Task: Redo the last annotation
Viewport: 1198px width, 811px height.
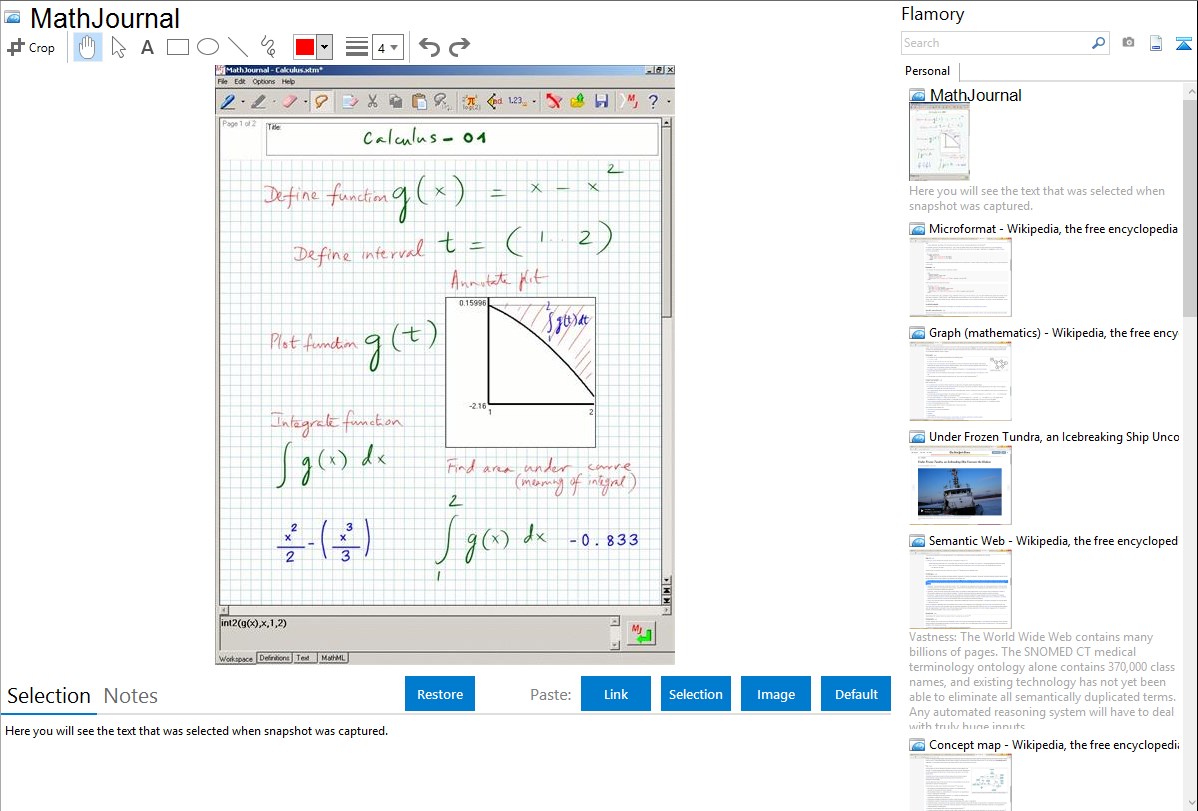Action: click(x=459, y=47)
